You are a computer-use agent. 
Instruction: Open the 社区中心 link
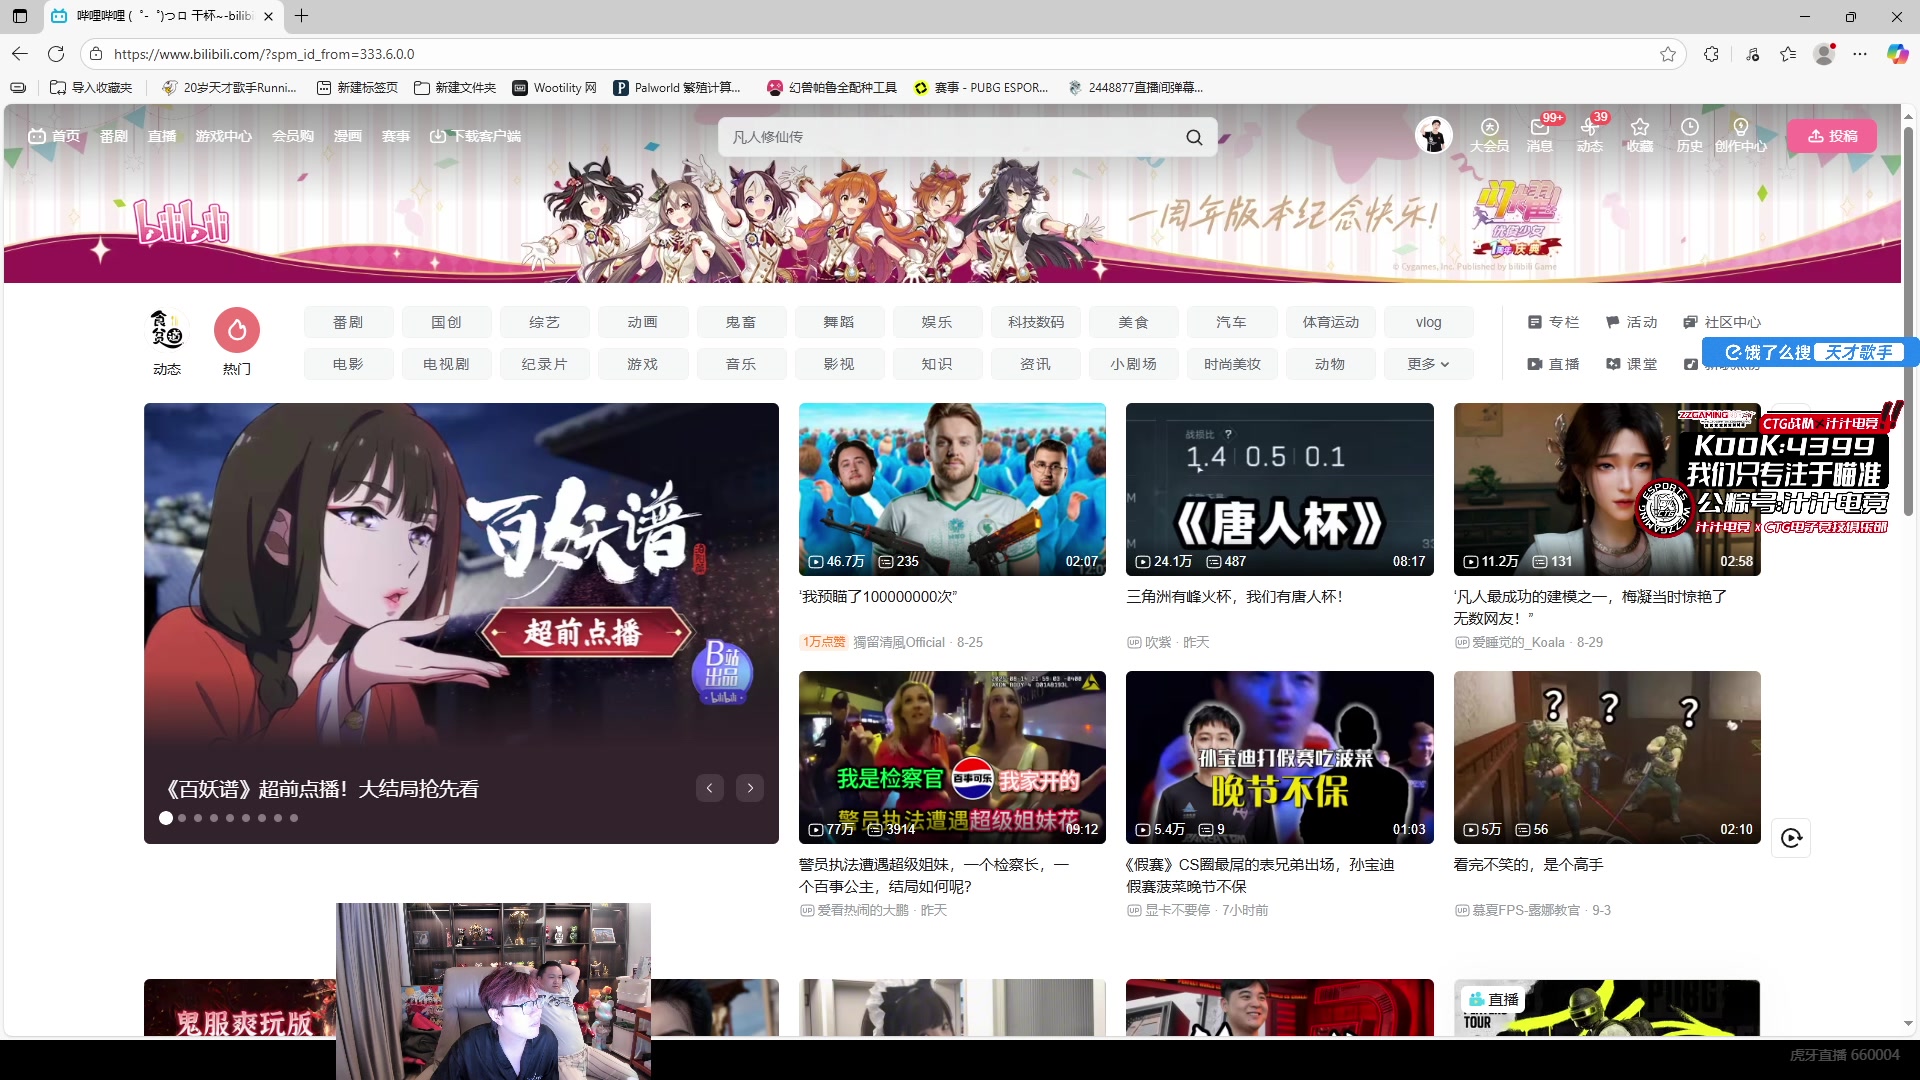point(1722,322)
